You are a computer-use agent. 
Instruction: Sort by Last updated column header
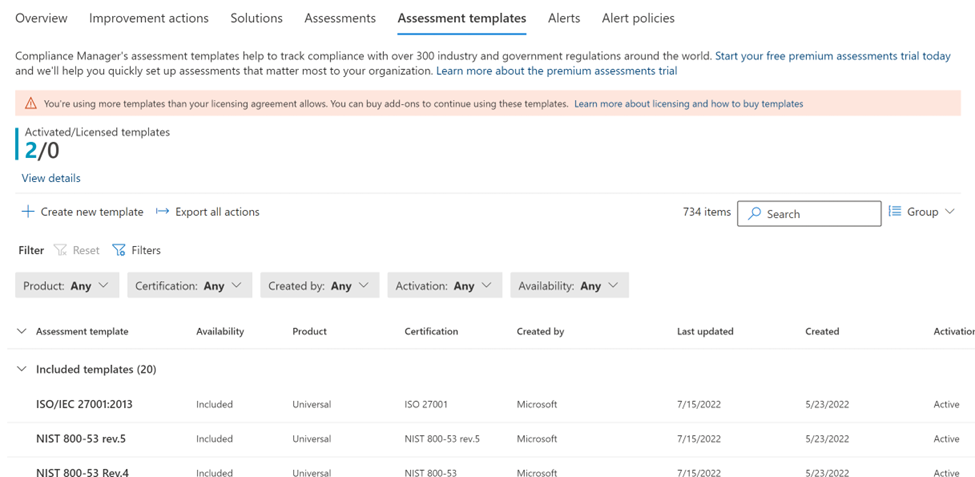[x=705, y=331]
